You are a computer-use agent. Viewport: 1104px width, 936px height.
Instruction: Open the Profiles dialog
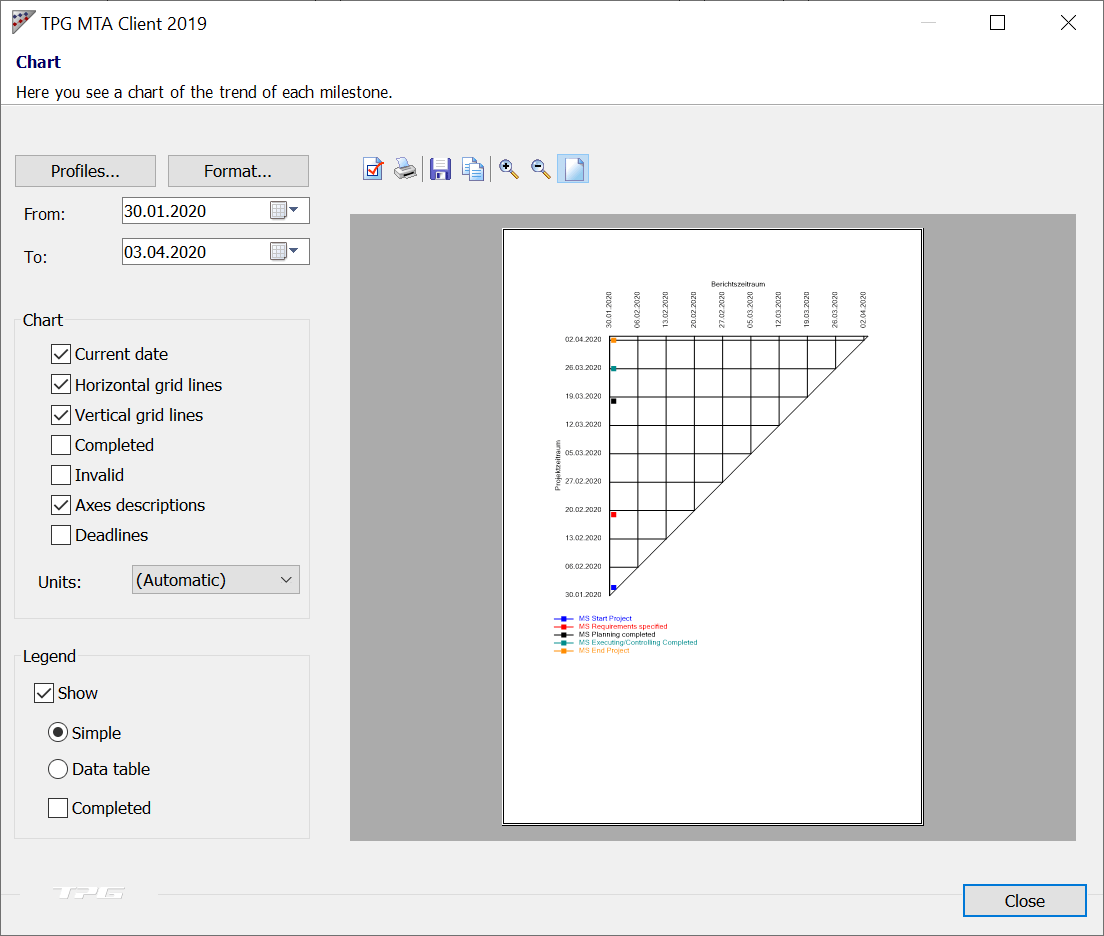click(x=85, y=170)
